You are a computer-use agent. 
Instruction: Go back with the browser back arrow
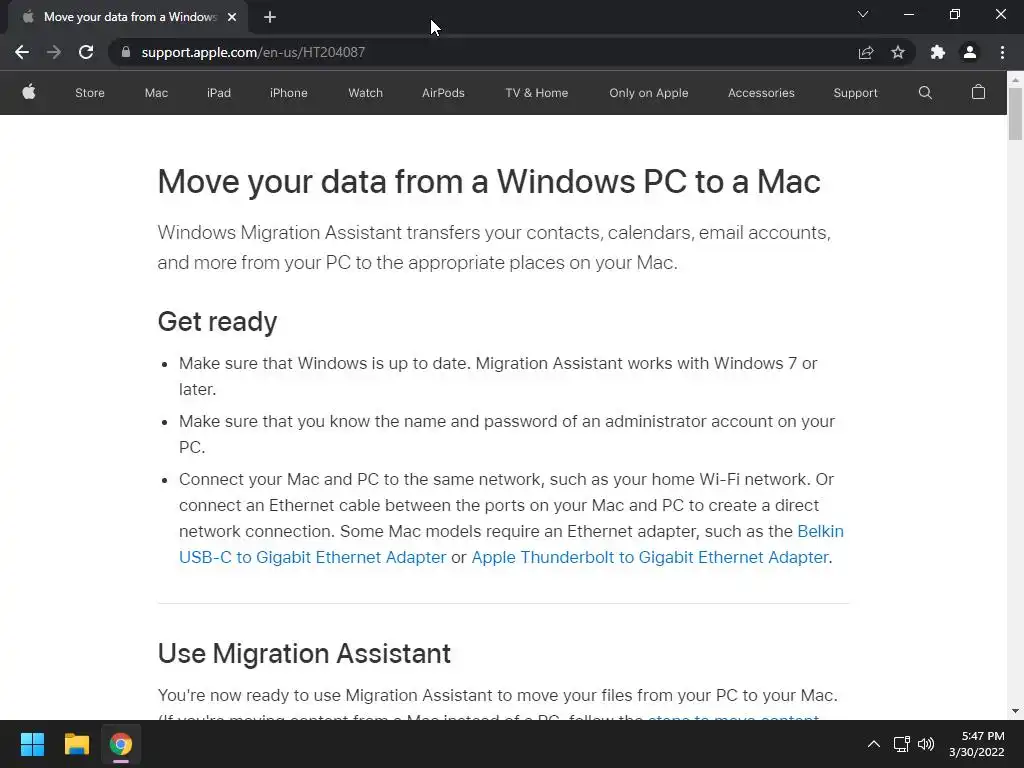coord(22,52)
